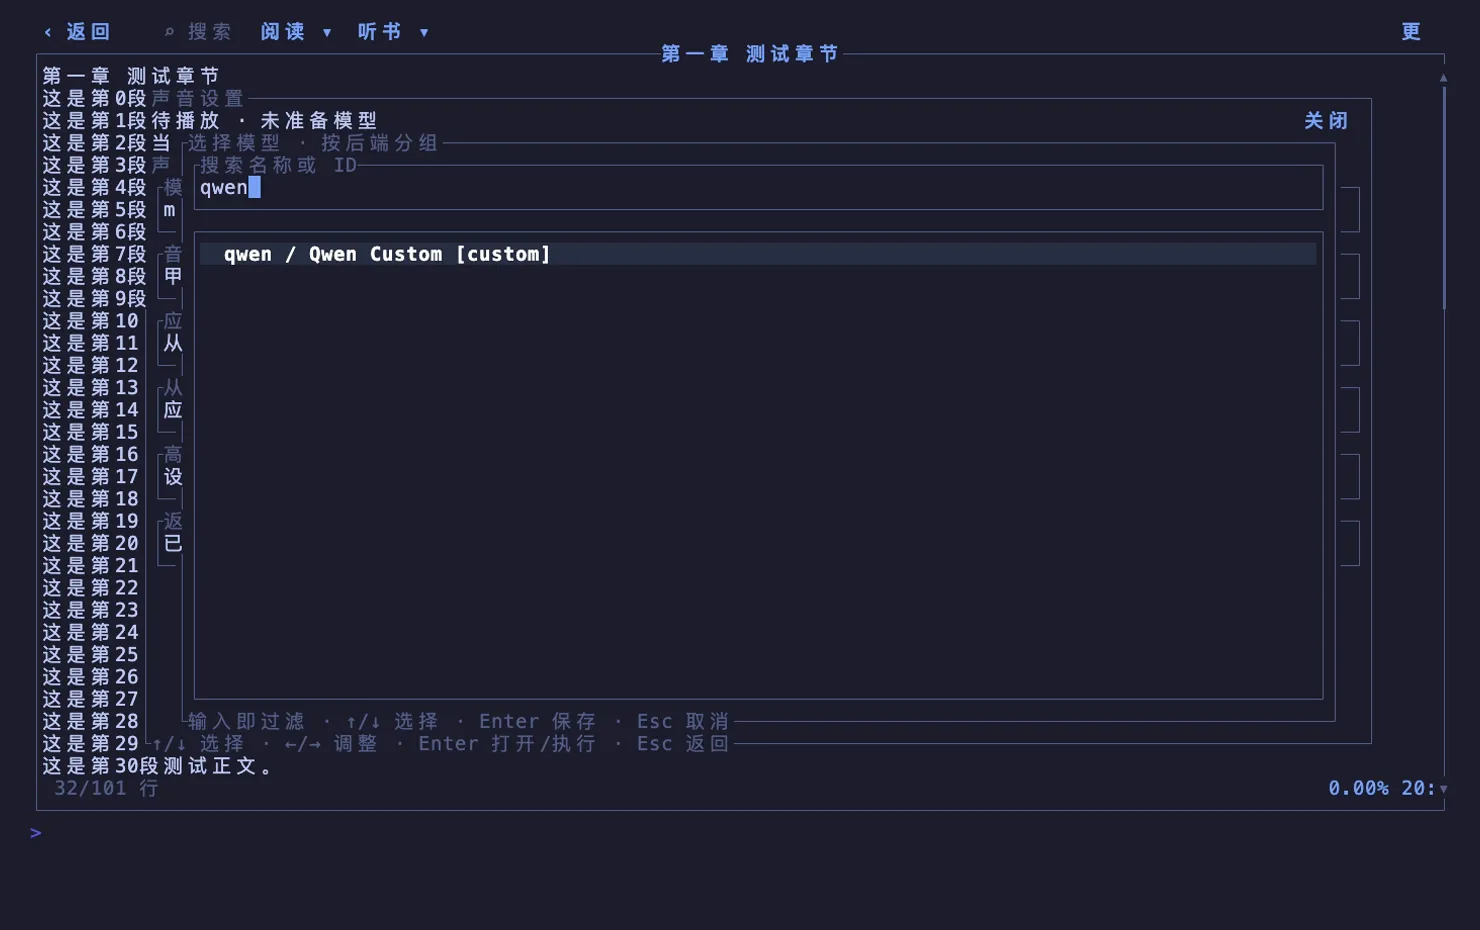The image size is (1480, 930).
Task: Open the 听书 menu
Action: [380, 32]
